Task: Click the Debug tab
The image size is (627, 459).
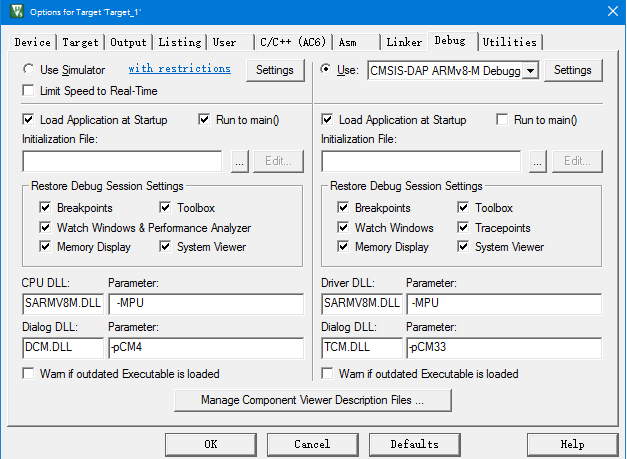Action: [x=453, y=41]
